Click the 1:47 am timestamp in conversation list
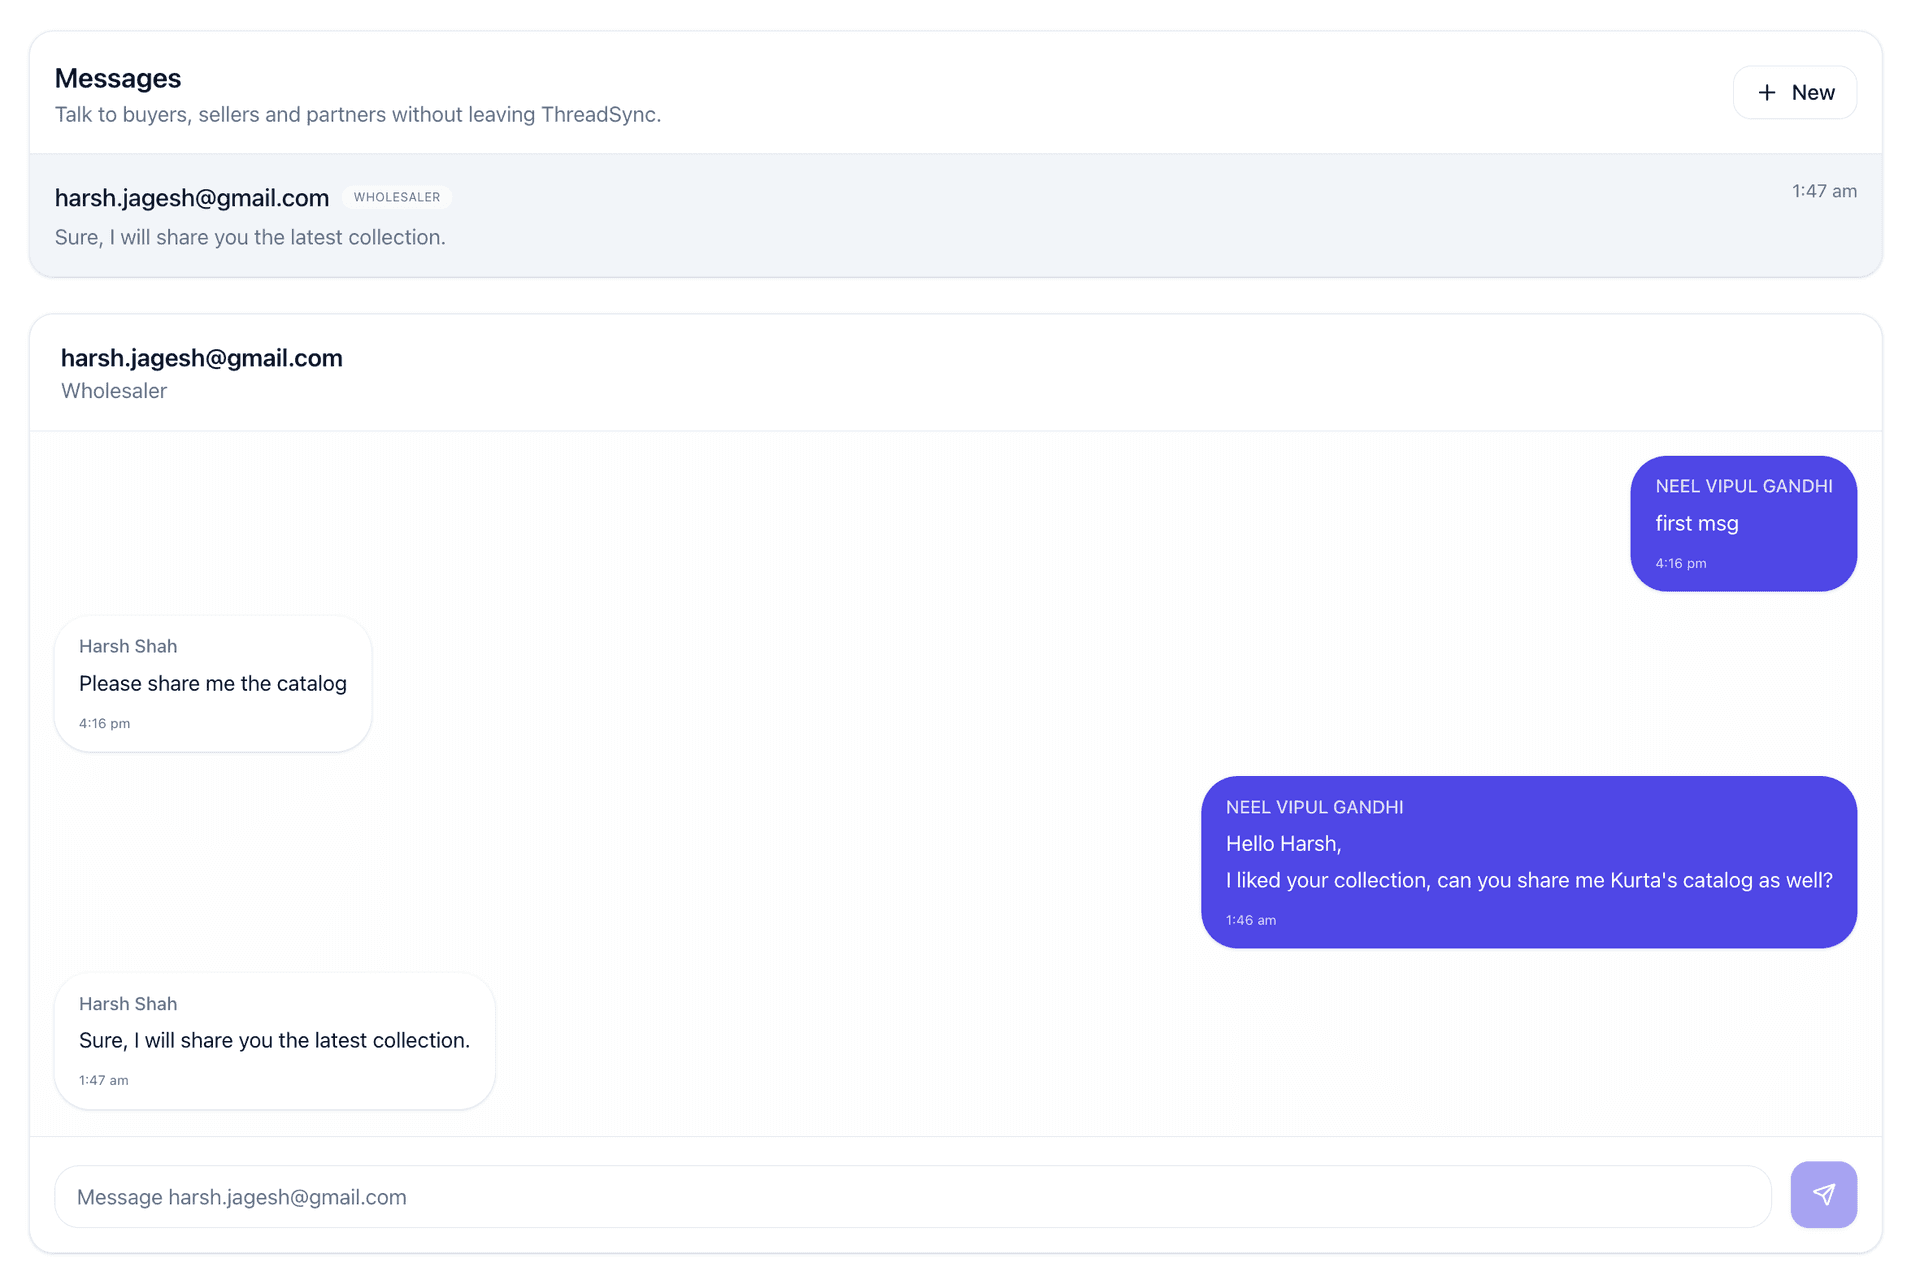The width and height of the screenshot is (1920, 1279). pyautogui.click(x=1824, y=191)
